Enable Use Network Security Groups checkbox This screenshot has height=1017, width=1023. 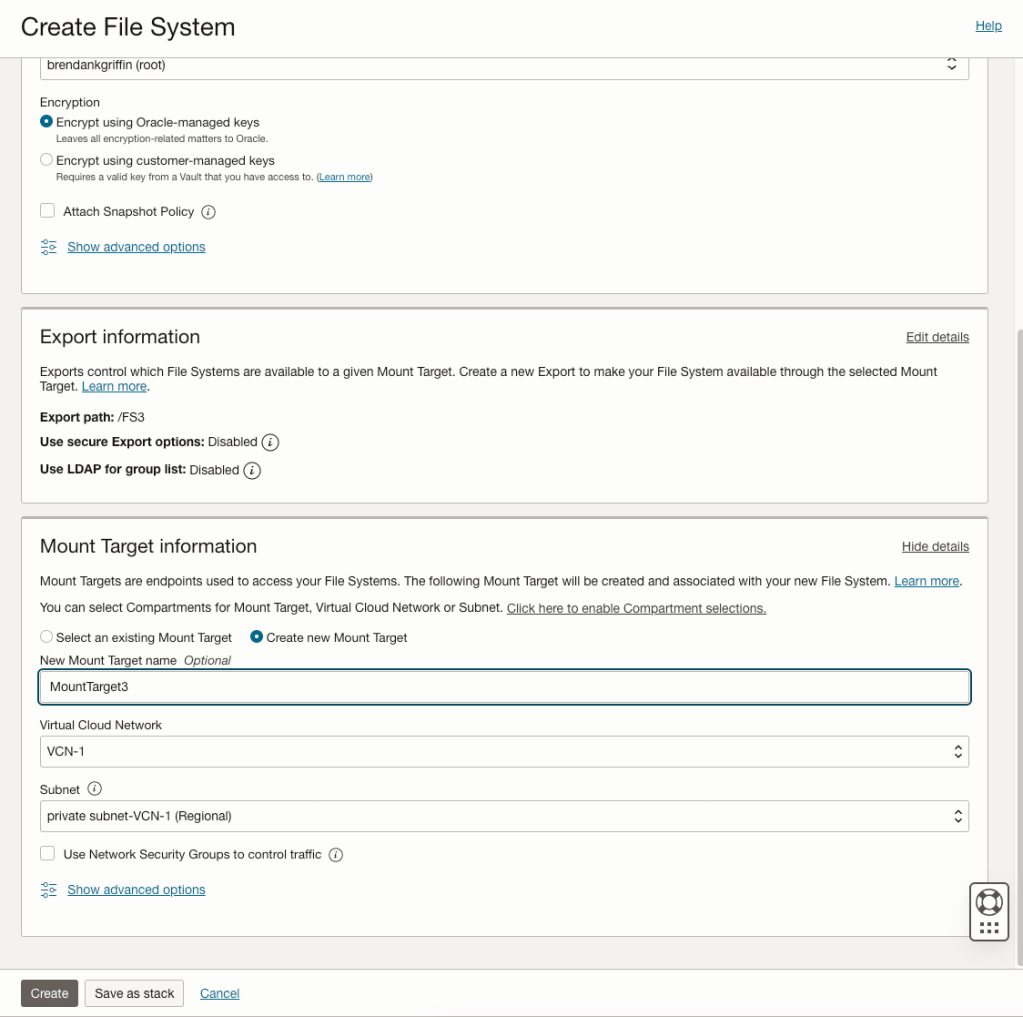coord(47,854)
